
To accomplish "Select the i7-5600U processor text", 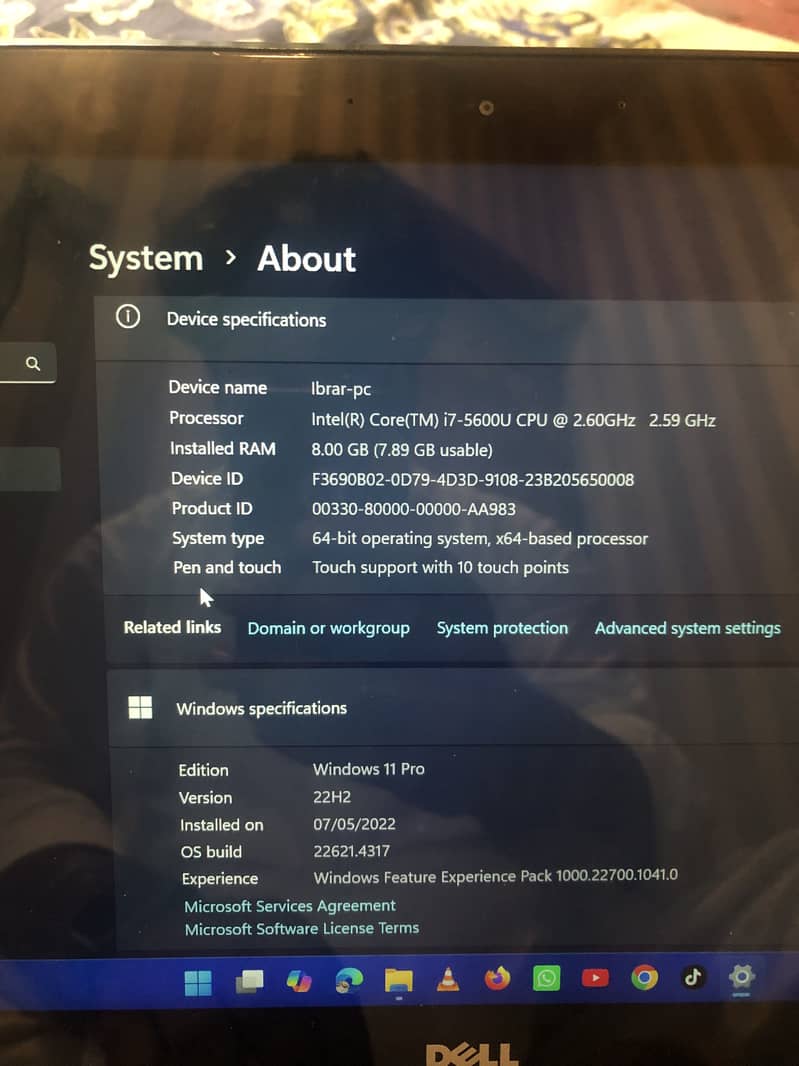I will [x=513, y=420].
